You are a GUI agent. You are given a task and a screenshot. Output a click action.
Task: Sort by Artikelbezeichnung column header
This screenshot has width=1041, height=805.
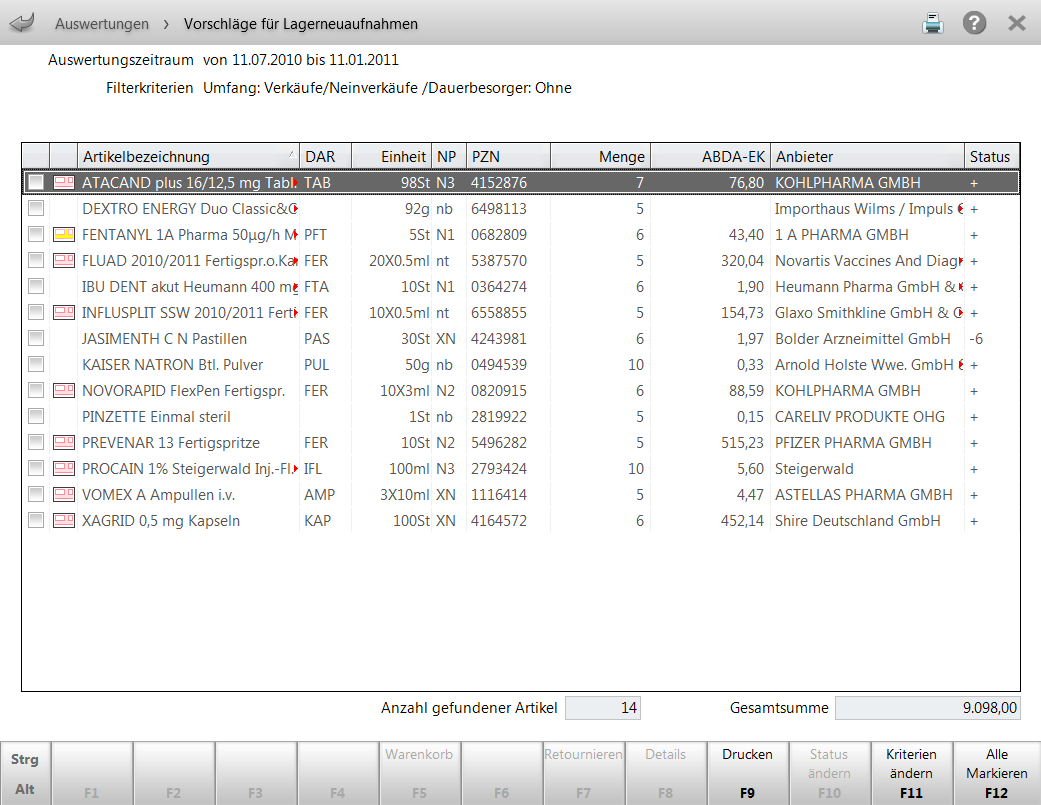coord(189,157)
